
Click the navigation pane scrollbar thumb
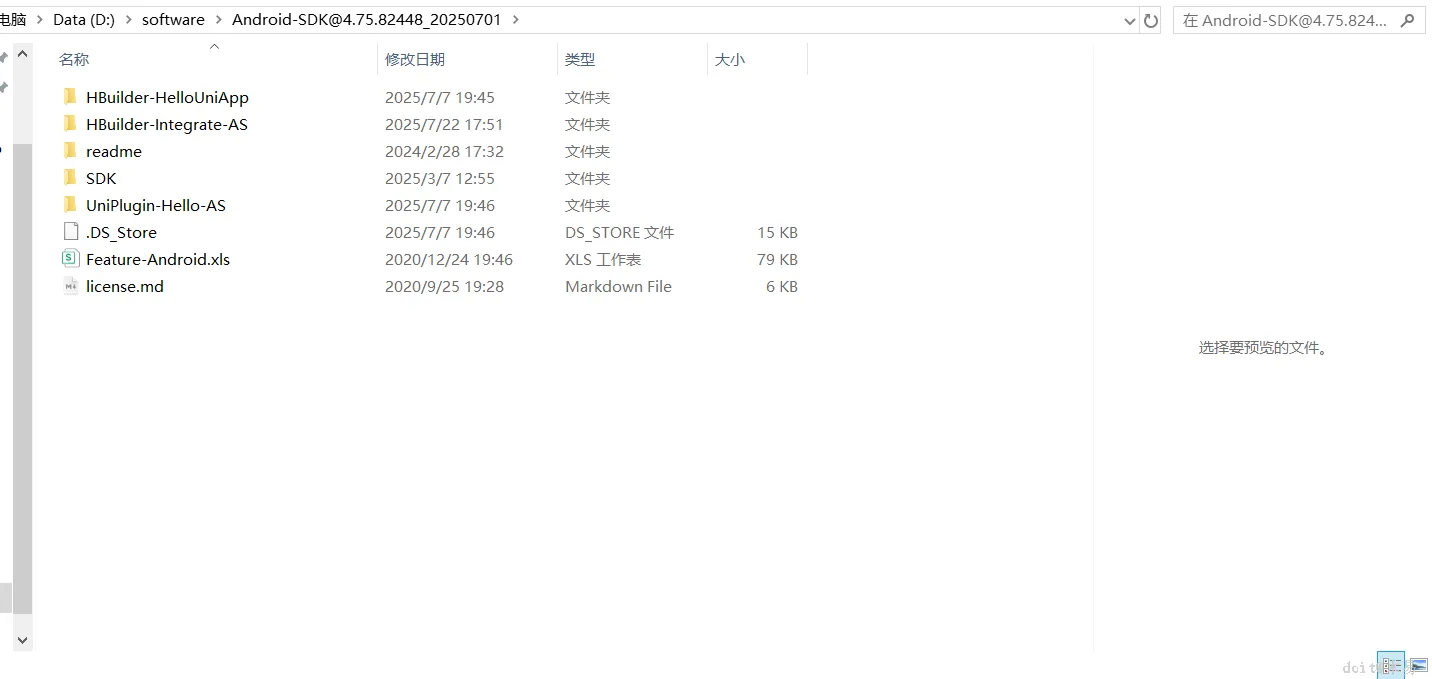(x=22, y=378)
